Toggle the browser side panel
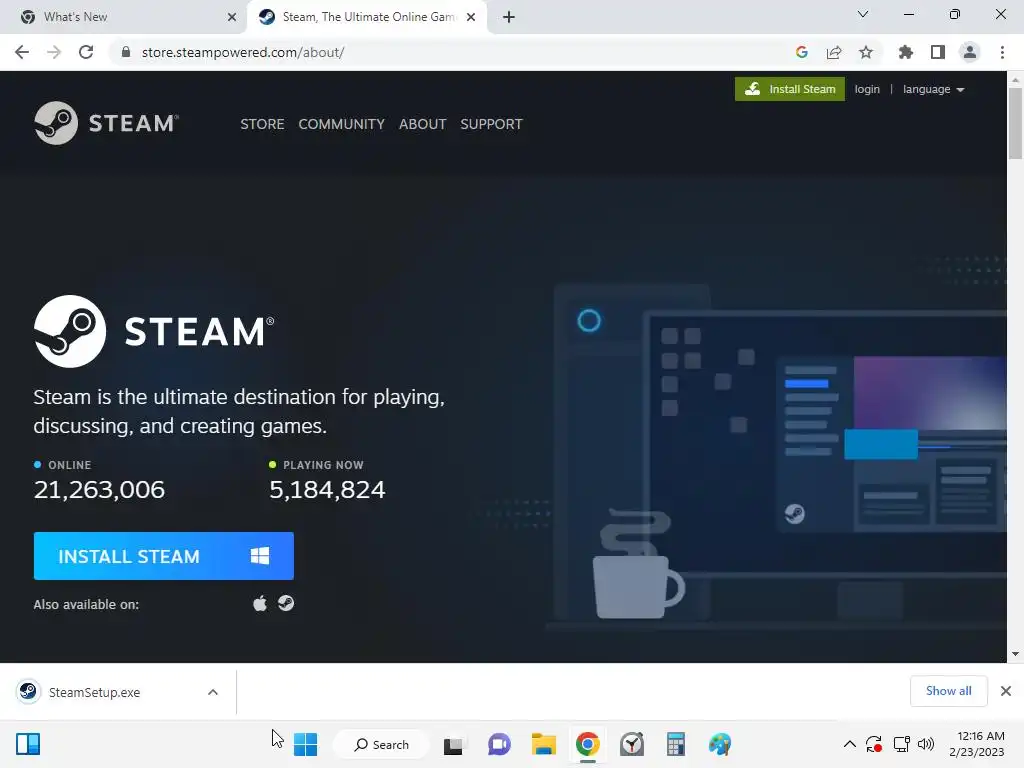 pos(938,52)
